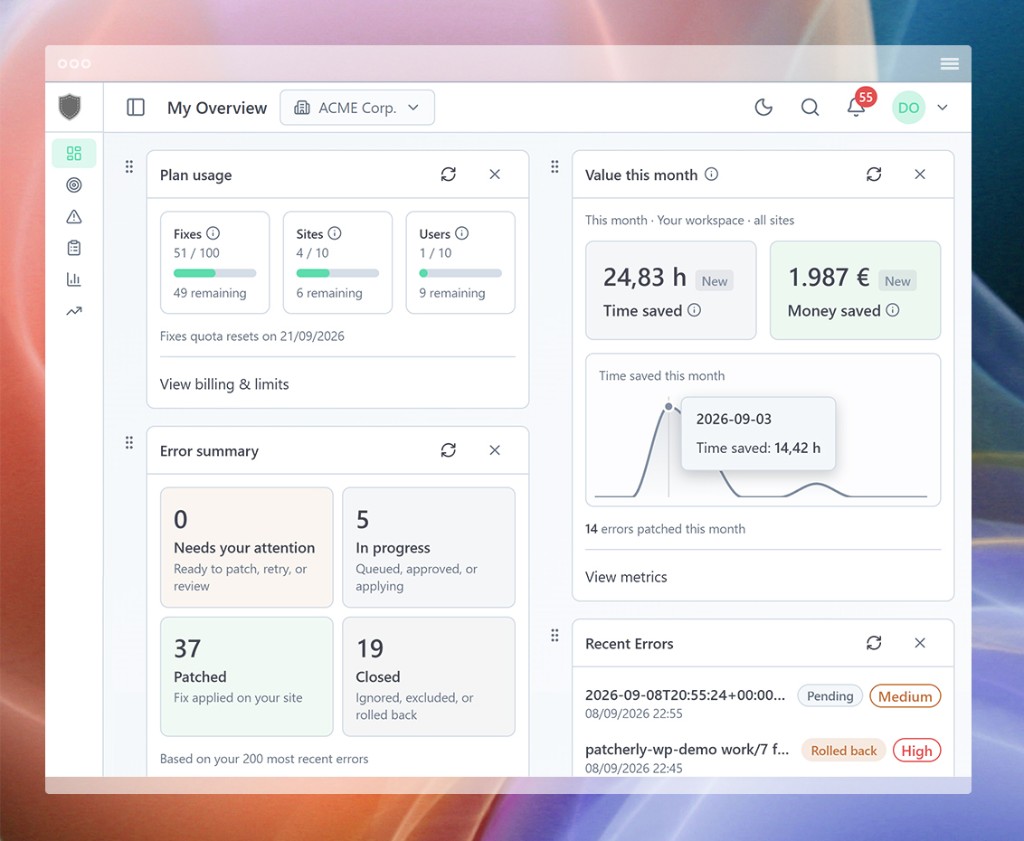The image size is (1024, 841).
Task: Close the Recent Errors widget
Action: coord(920,643)
